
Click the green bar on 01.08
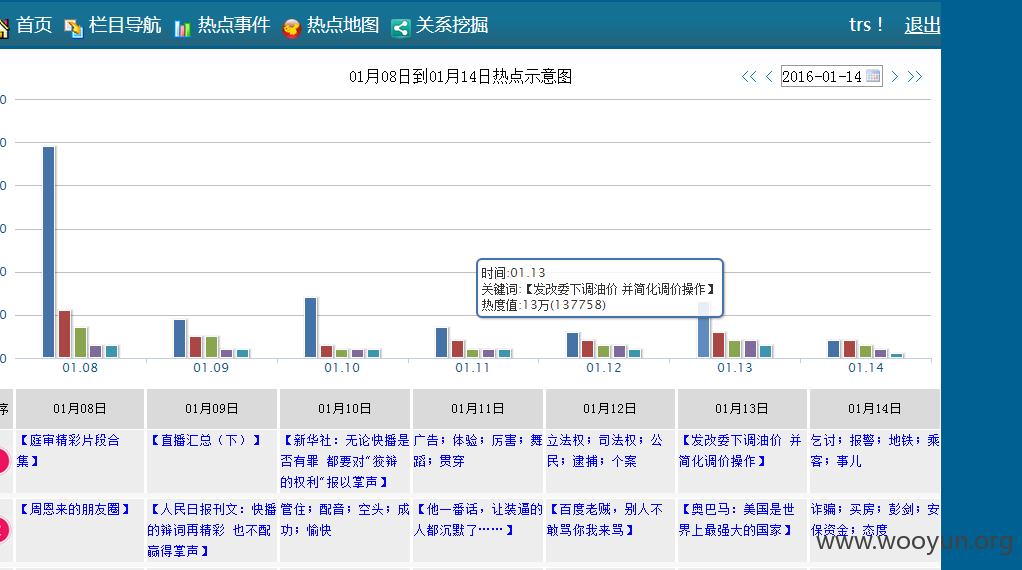80,343
